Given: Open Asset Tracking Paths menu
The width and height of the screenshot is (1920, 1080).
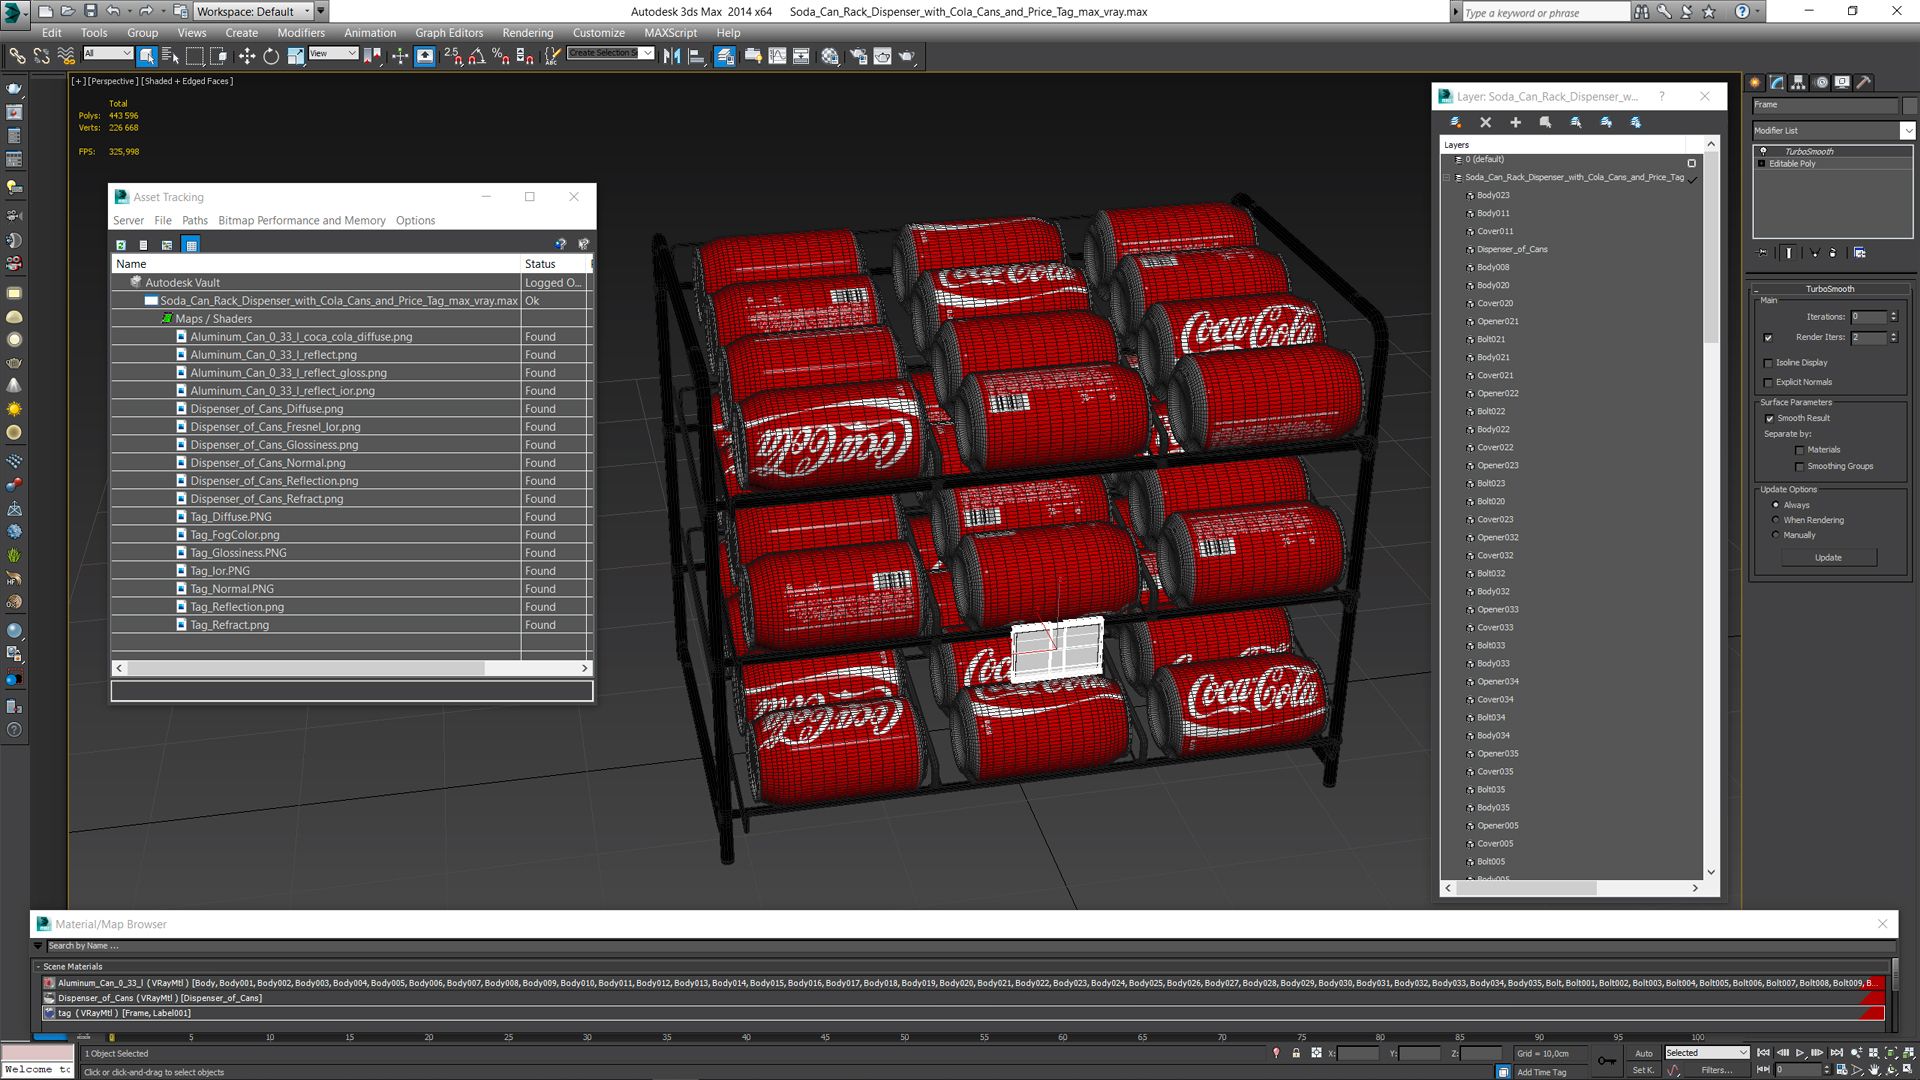Looking at the screenshot, I should click(x=194, y=221).
